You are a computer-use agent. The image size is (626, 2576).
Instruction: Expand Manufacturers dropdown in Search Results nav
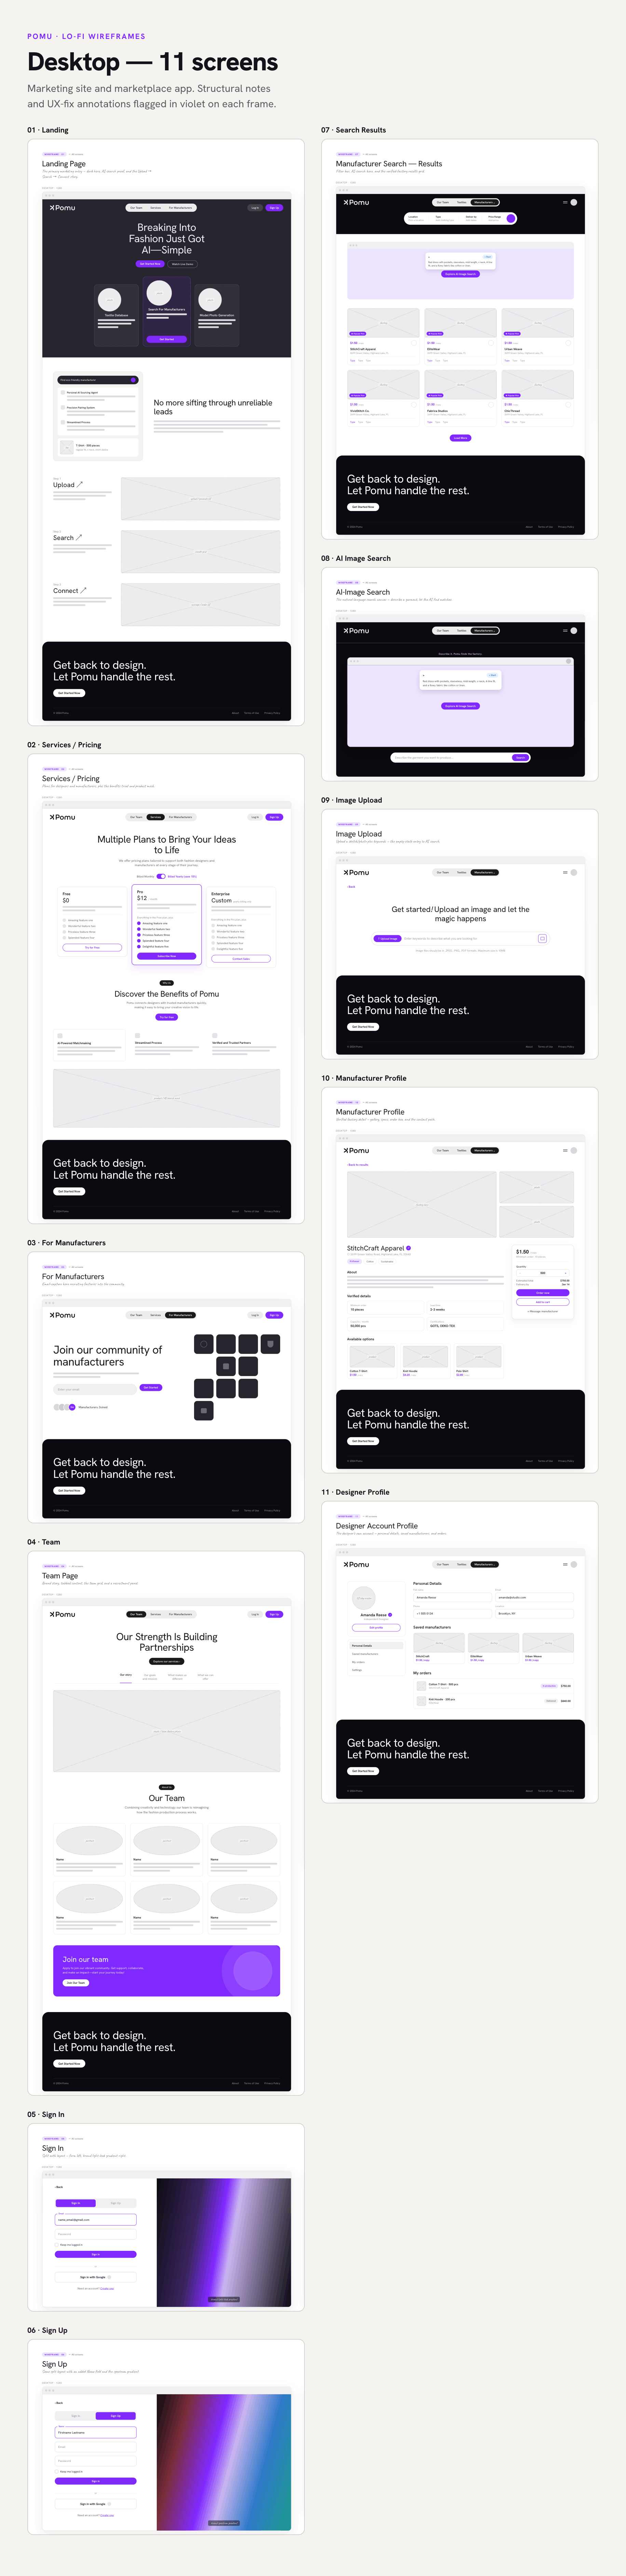tap(485, 202)
